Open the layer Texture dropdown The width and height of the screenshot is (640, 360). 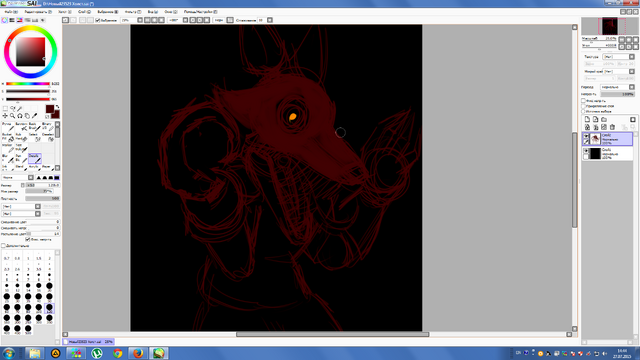click(x=619, y=57)
